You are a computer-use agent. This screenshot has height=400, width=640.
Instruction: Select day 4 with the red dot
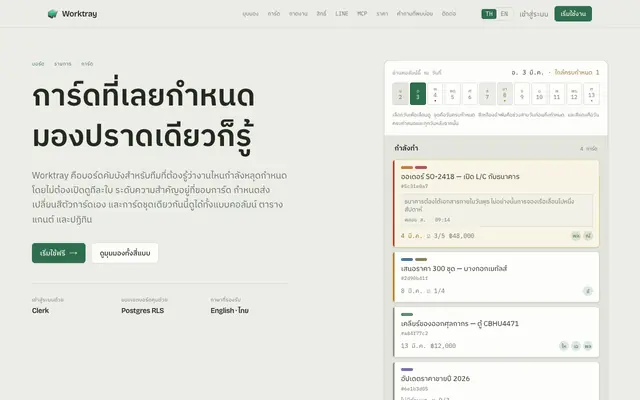(435, 94)
